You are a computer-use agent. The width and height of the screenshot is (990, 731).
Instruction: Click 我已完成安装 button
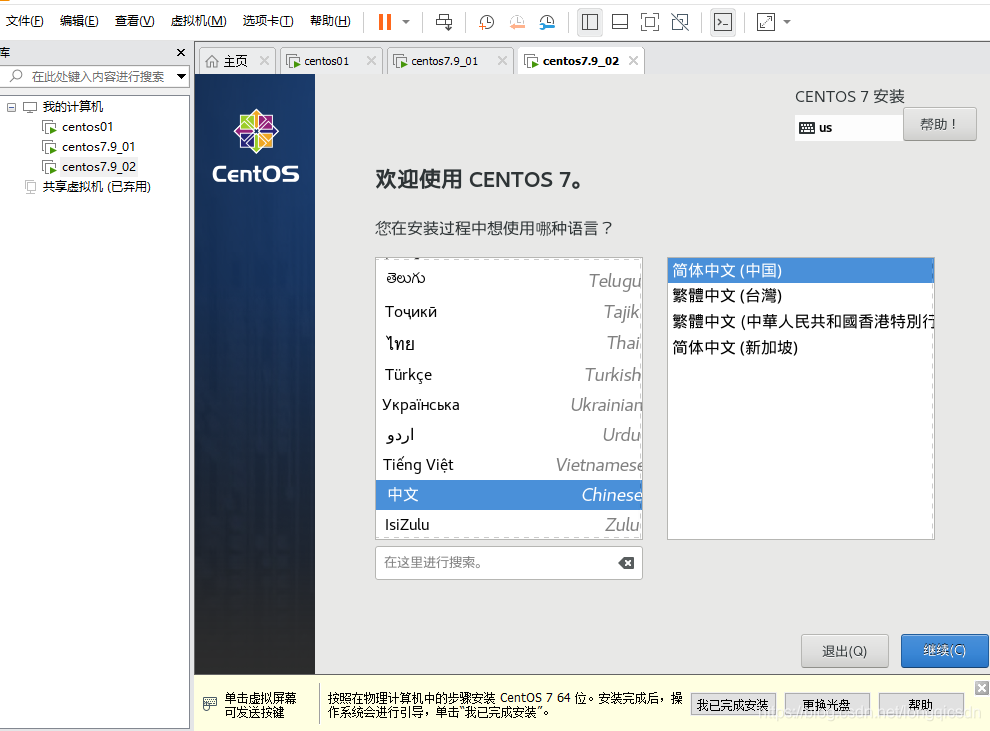coord(732,704)
